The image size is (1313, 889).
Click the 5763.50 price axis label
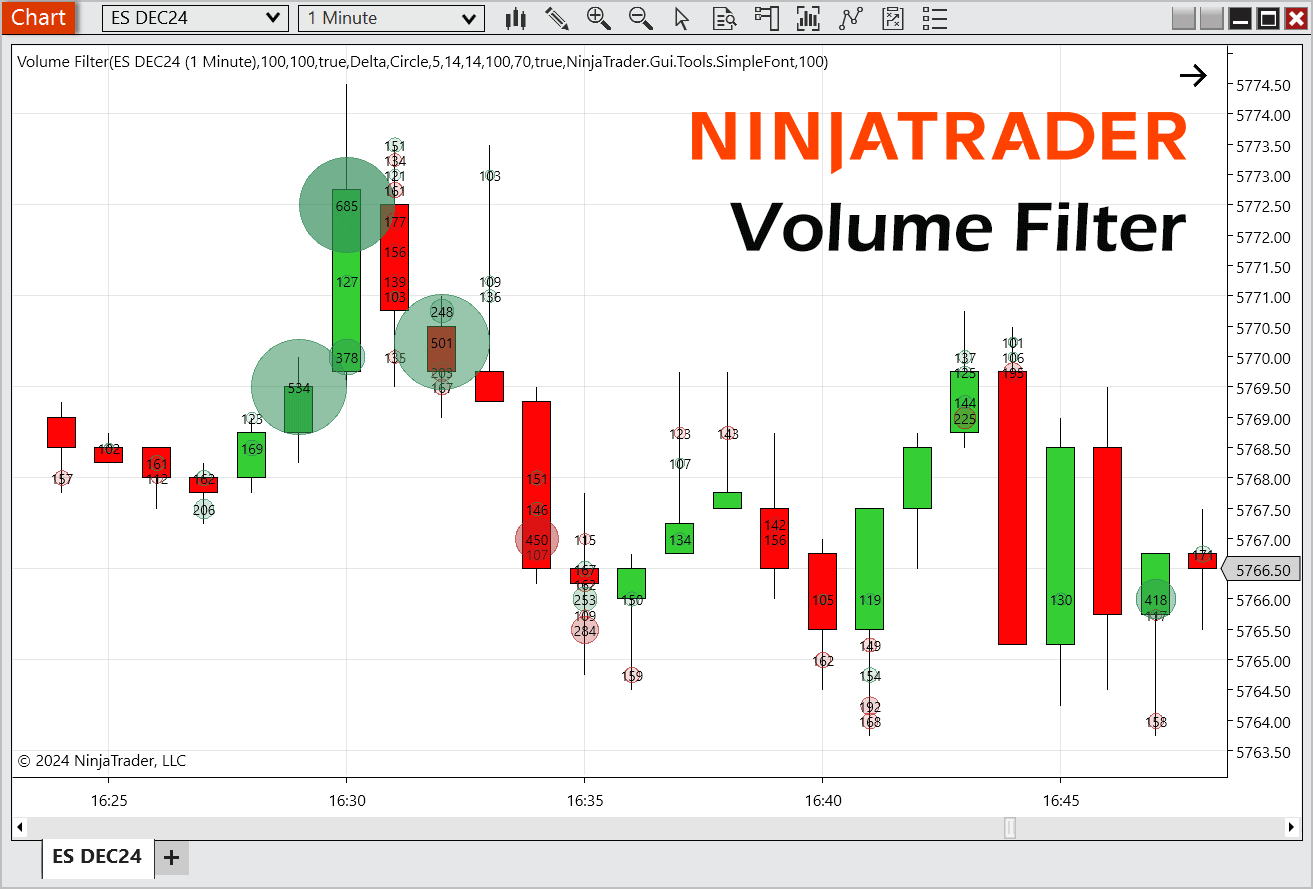[1263, 752]
